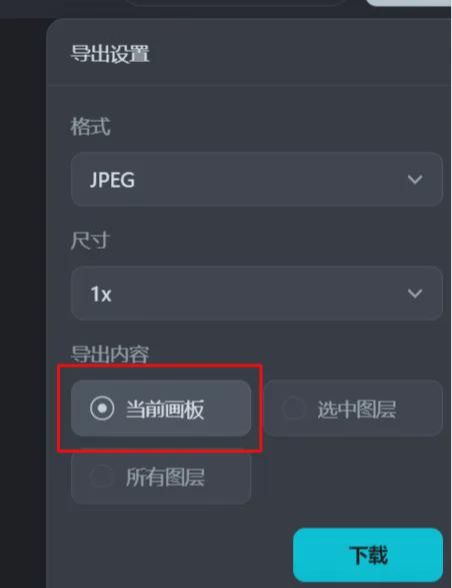Viewport: 452px width, 588px height.
Task: Select the 选中图层 radio circle
Action: (x=294, y=408)
